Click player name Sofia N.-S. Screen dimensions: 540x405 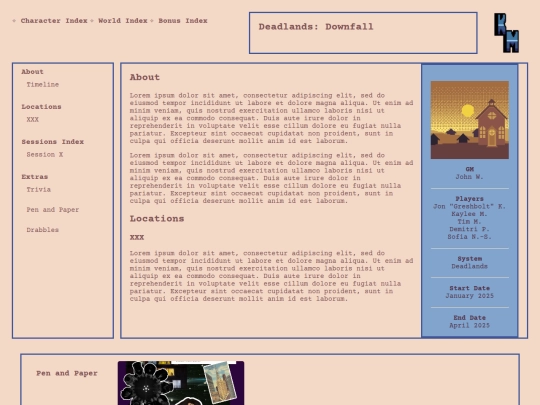coord(469,237)
